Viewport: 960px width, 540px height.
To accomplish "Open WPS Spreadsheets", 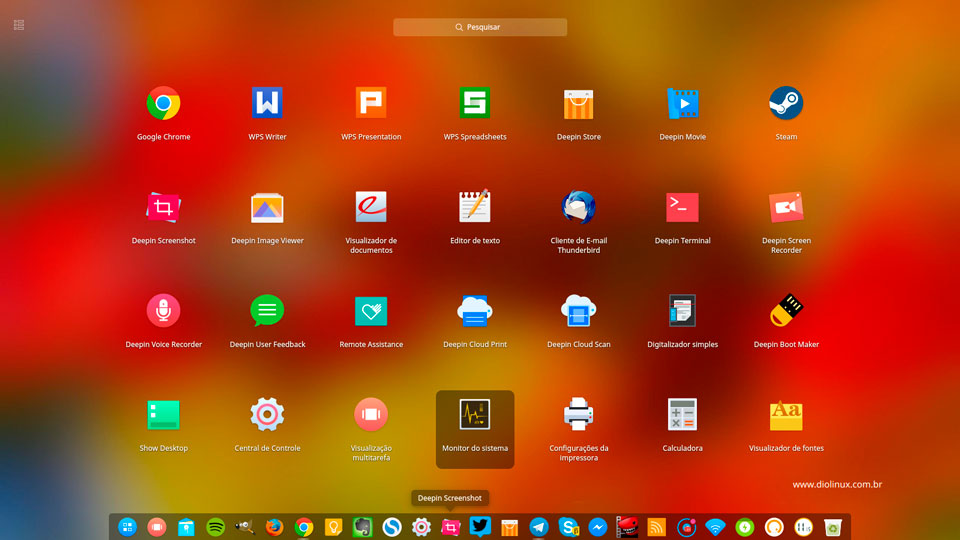I will point(475,103).
